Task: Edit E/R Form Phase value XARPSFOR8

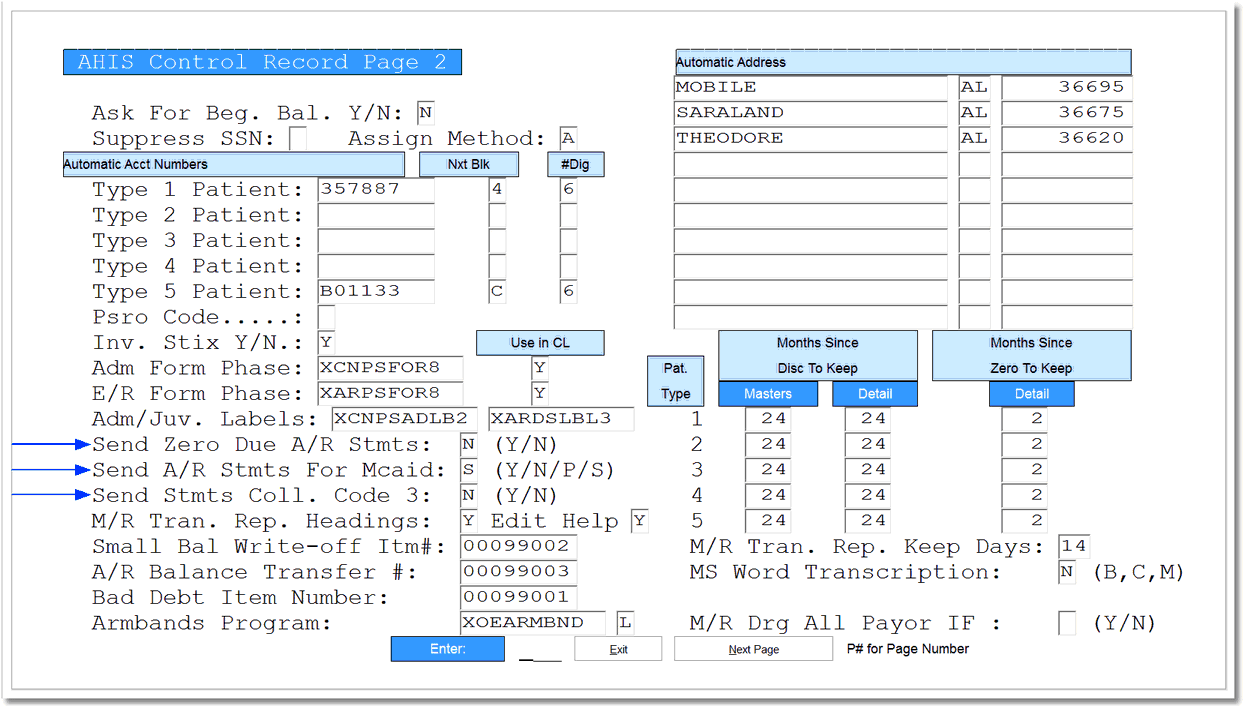Action: tap(391, 394)
